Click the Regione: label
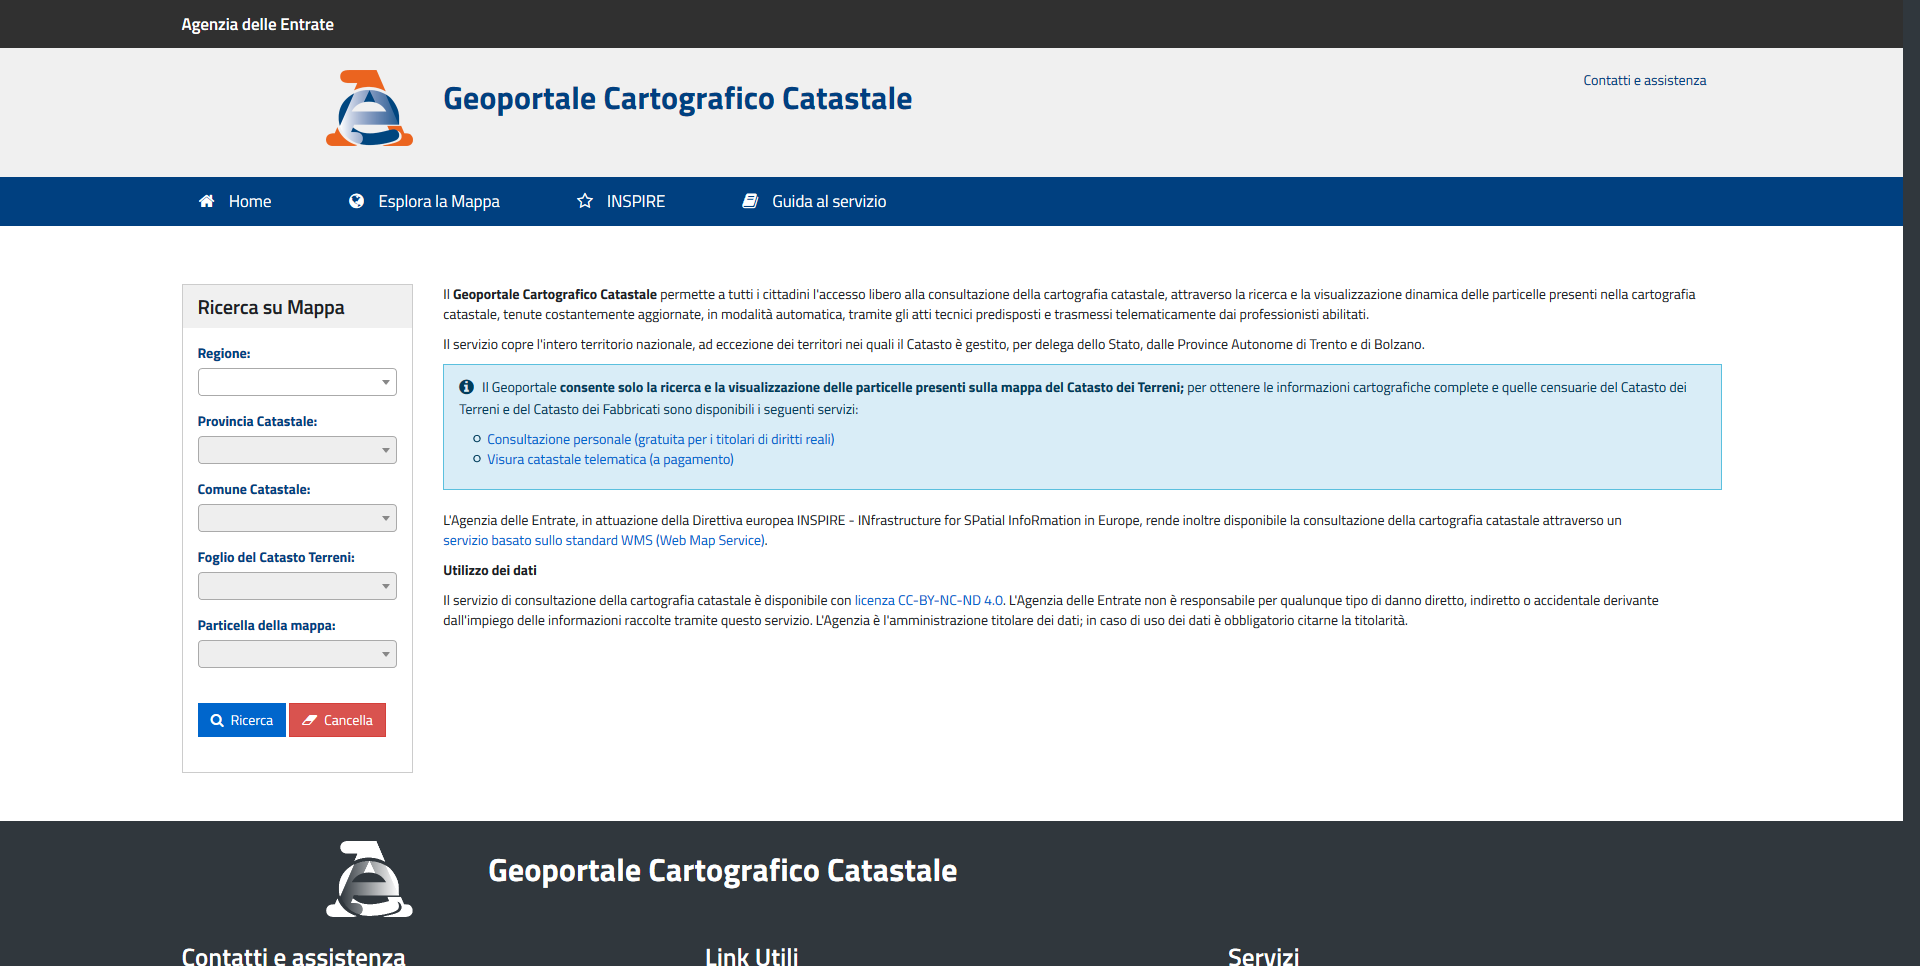The width and height of the screenshot is (1920, 966). click(224, 353)
